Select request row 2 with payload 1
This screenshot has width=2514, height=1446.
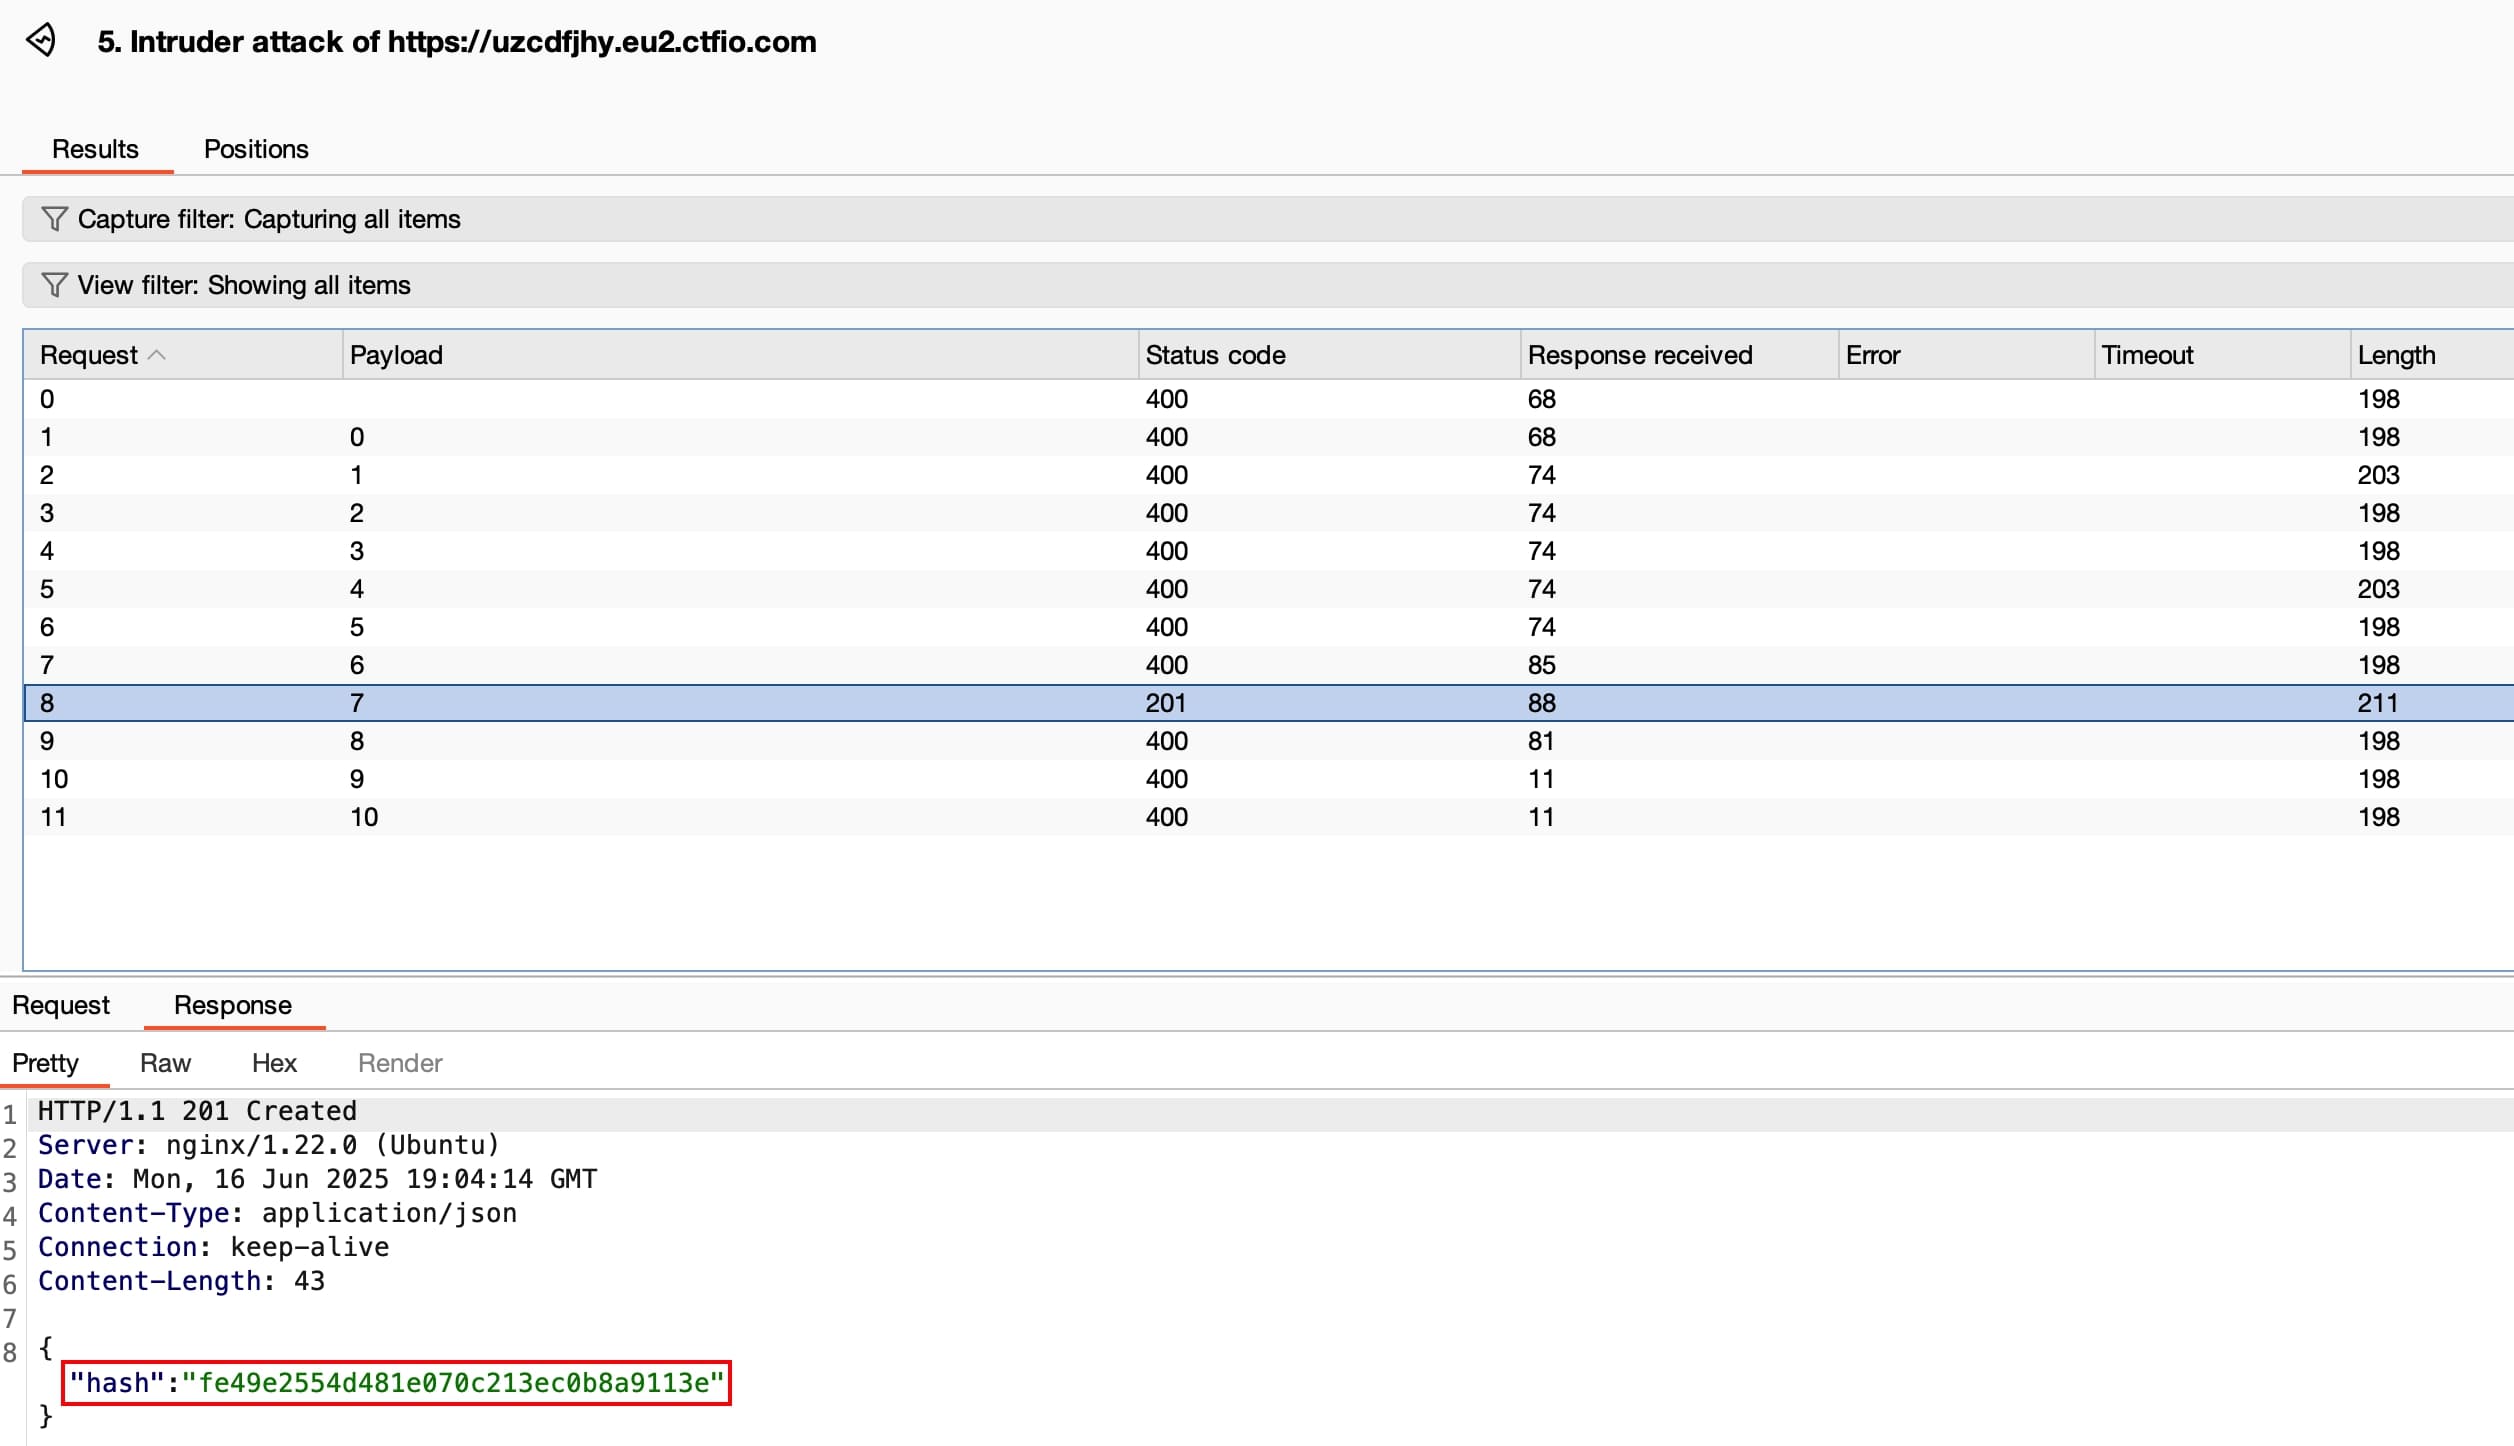click(1268, 475)
